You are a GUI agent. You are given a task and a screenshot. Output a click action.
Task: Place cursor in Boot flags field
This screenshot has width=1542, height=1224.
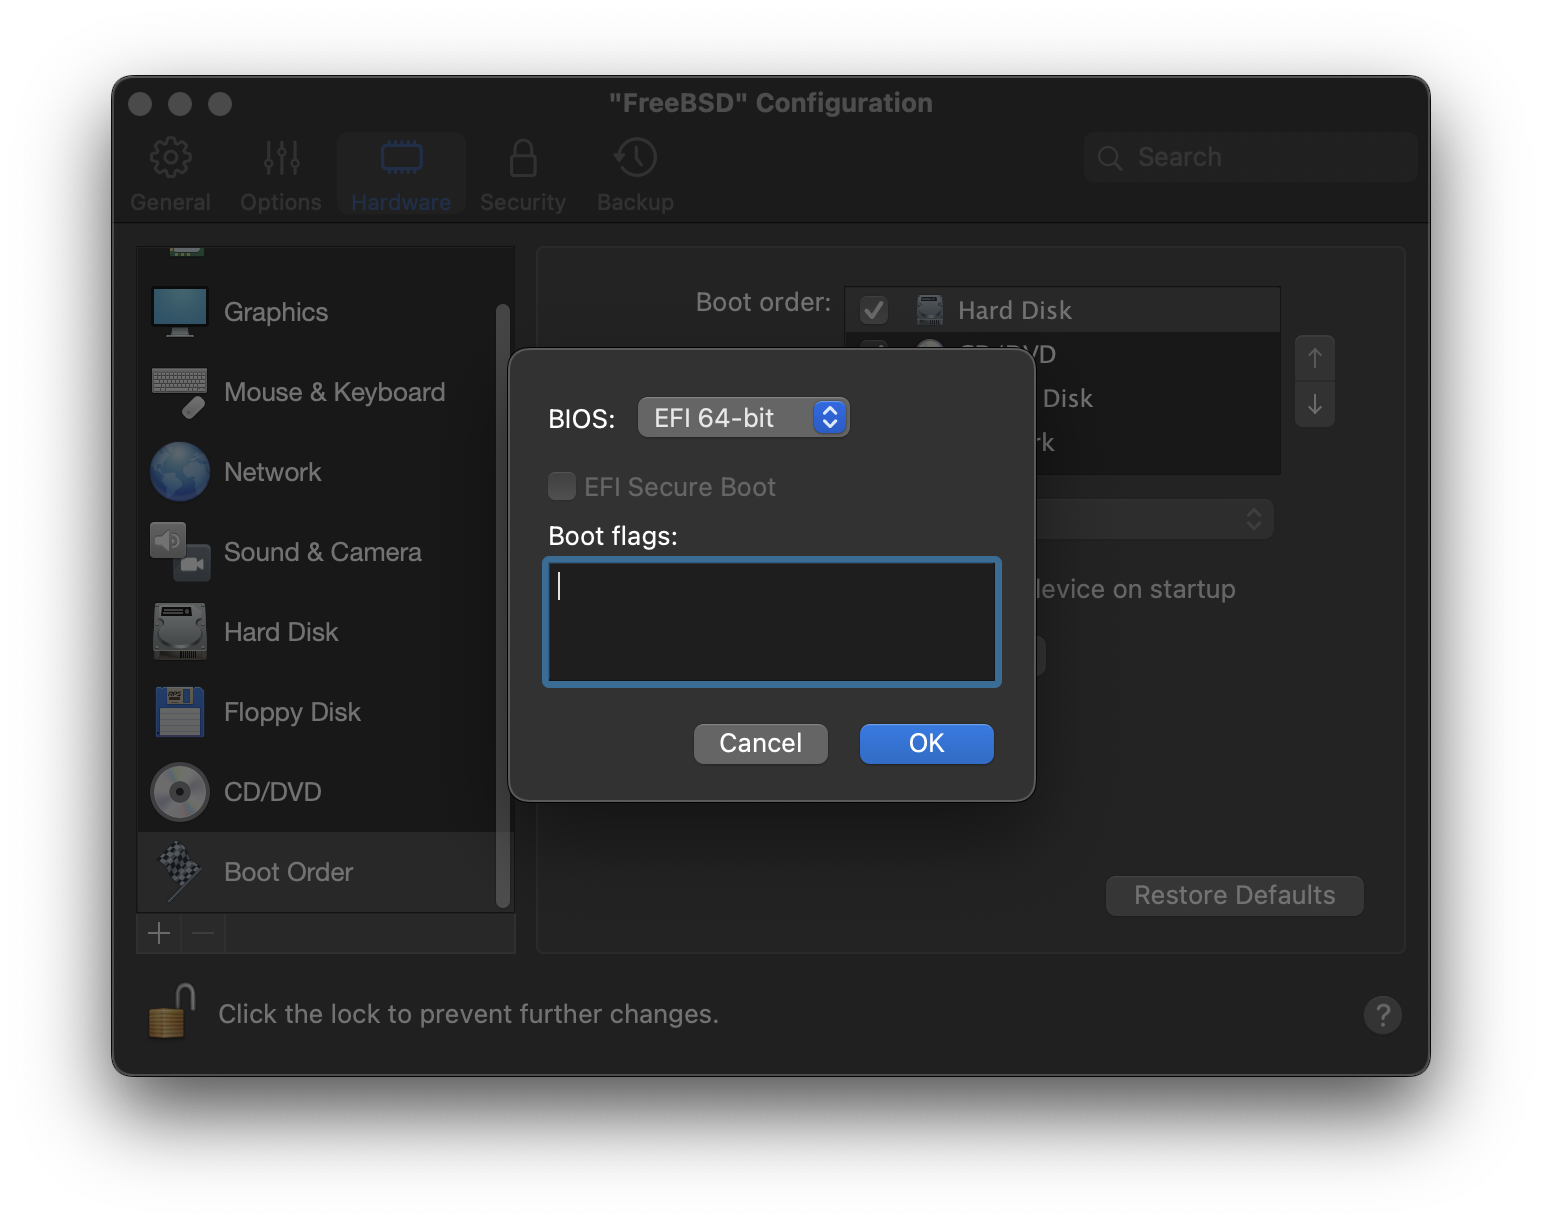click(770, 620)
